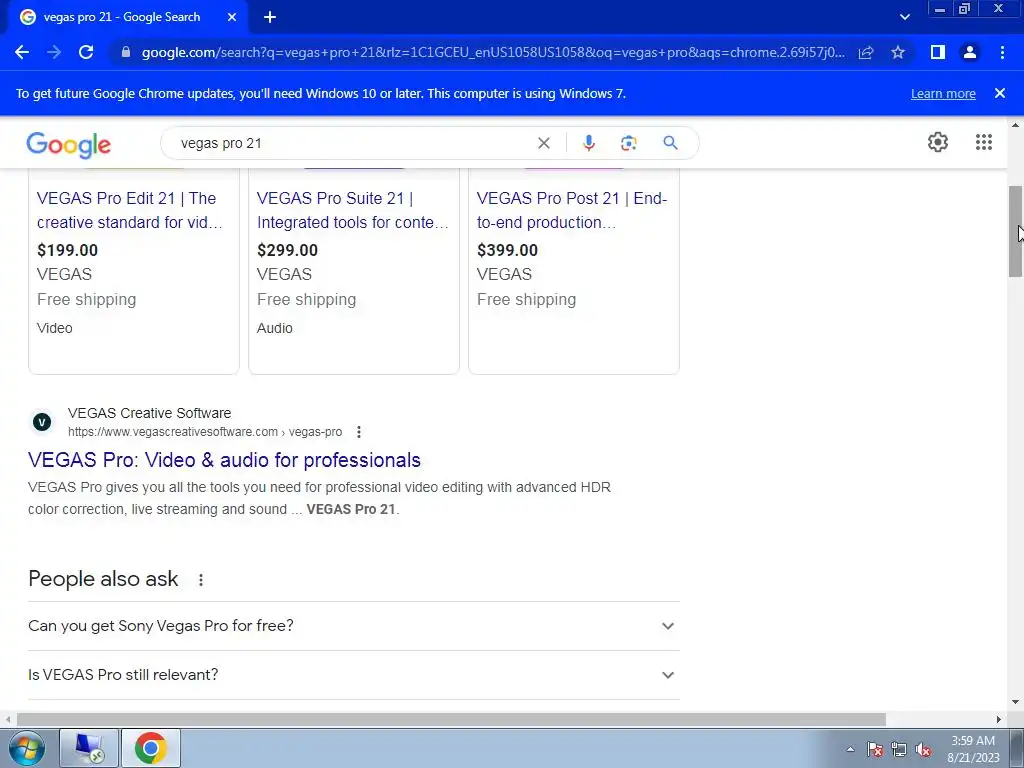Share this page from the address bar
Screen dimensions: 1024x768
[x=866, y=52]
